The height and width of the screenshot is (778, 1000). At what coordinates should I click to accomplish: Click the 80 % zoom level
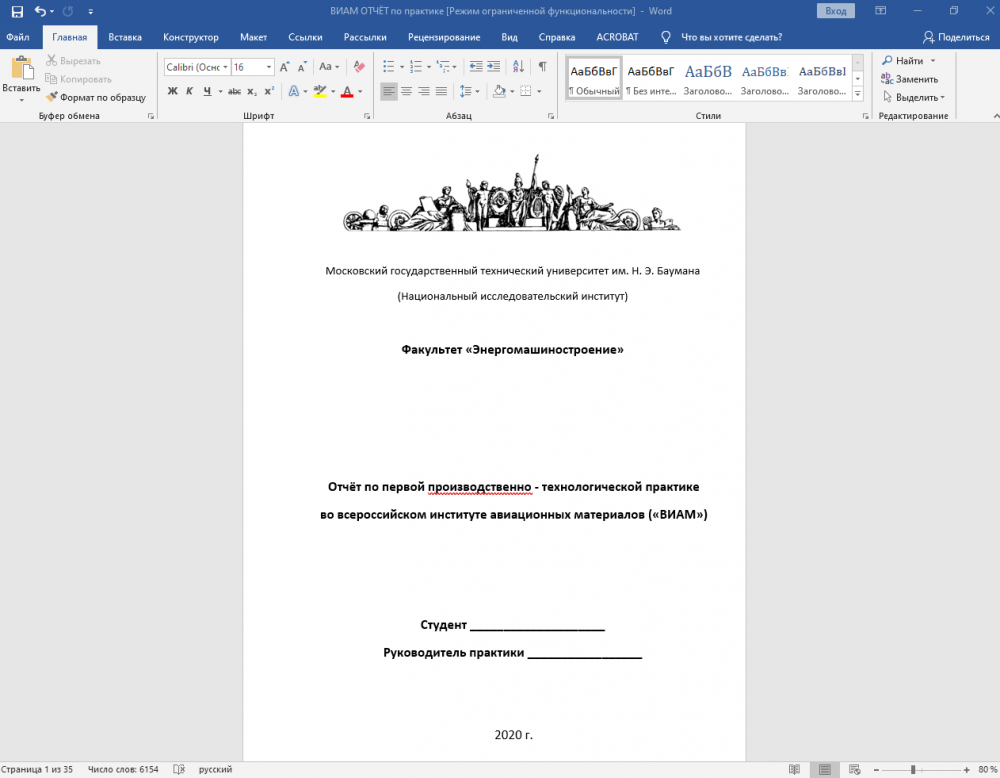point(987,770)
